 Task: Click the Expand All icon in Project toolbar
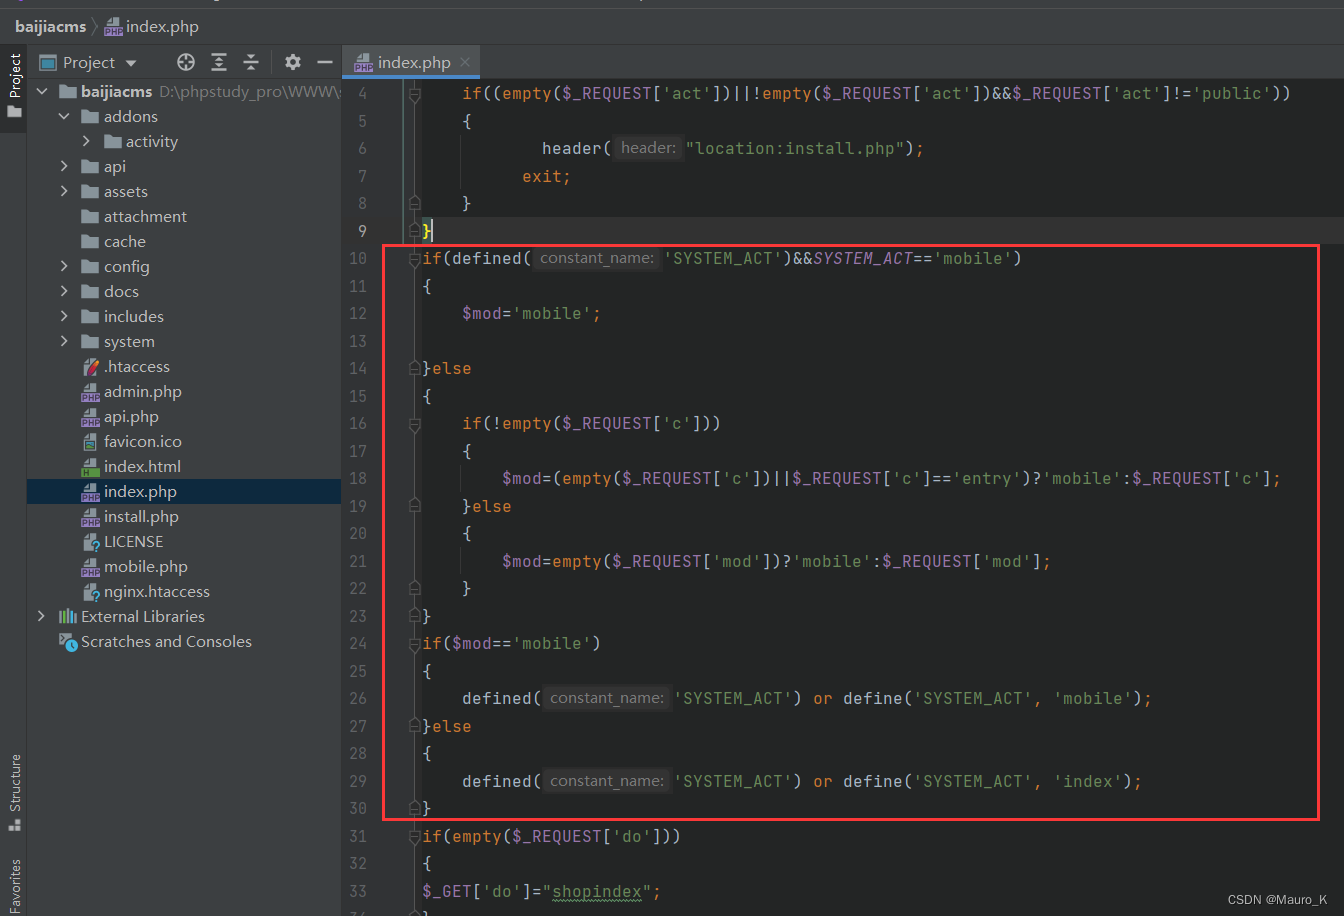click(219, 62)
